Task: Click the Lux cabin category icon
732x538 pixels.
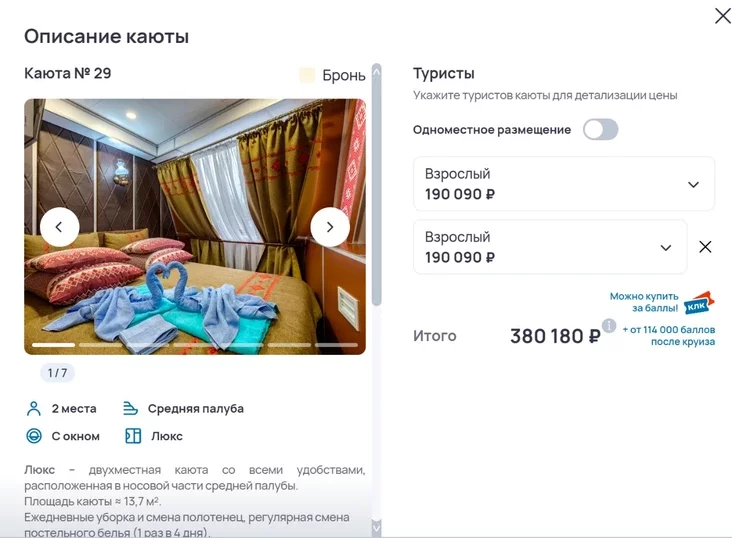Action: [133, 436]
